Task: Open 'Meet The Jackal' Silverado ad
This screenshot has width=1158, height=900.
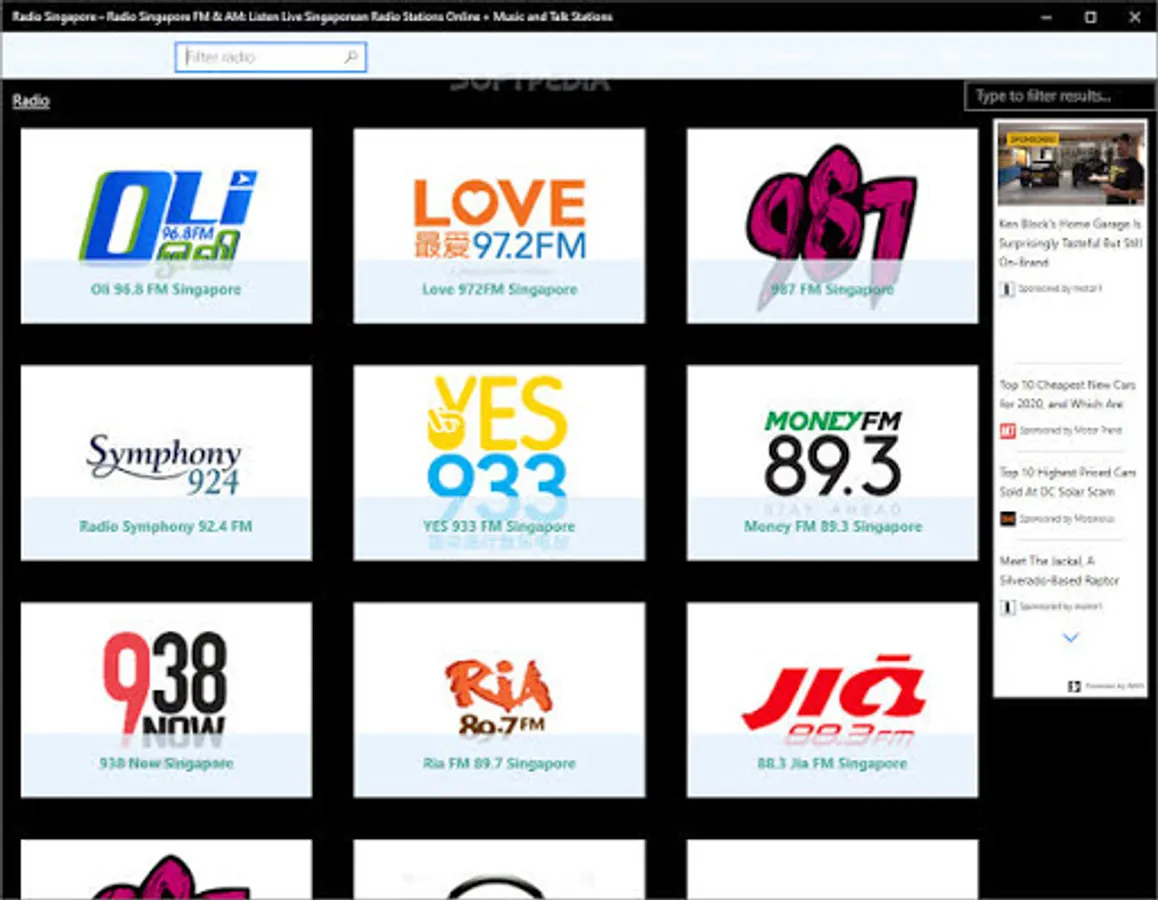Action: pyautogui.click(x=1059, y=571)
